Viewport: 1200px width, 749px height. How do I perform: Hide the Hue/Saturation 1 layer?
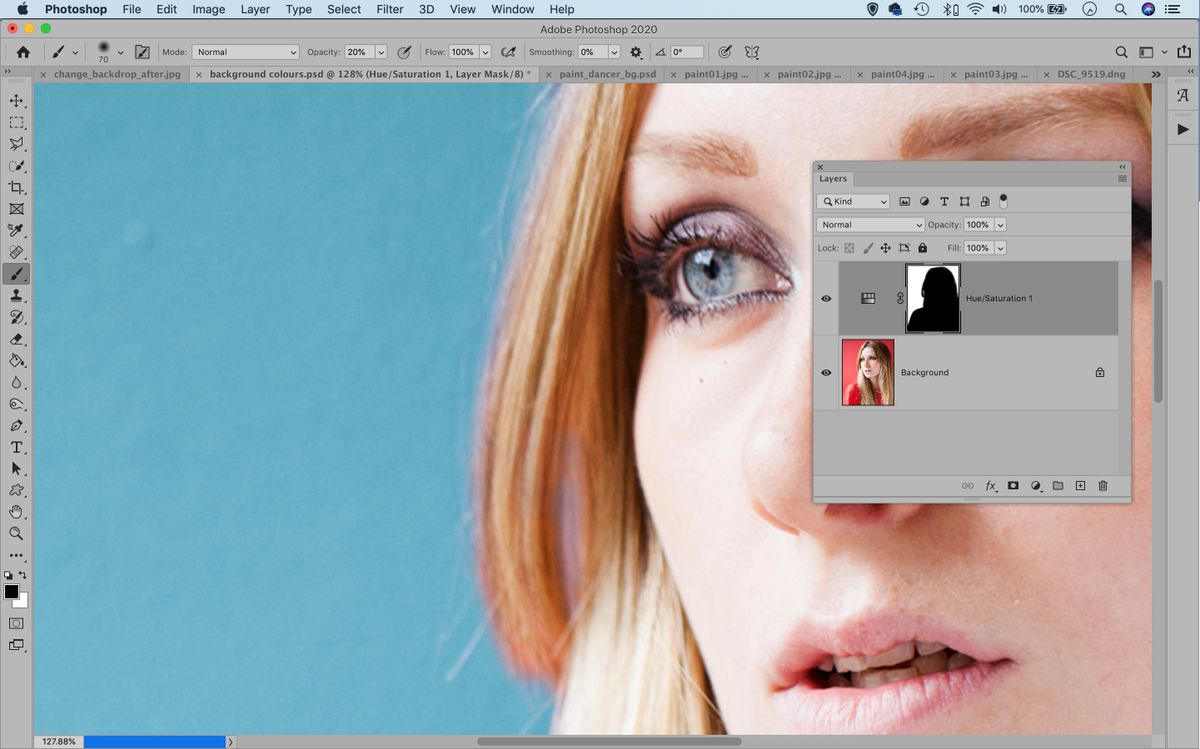tap(826, 298)
